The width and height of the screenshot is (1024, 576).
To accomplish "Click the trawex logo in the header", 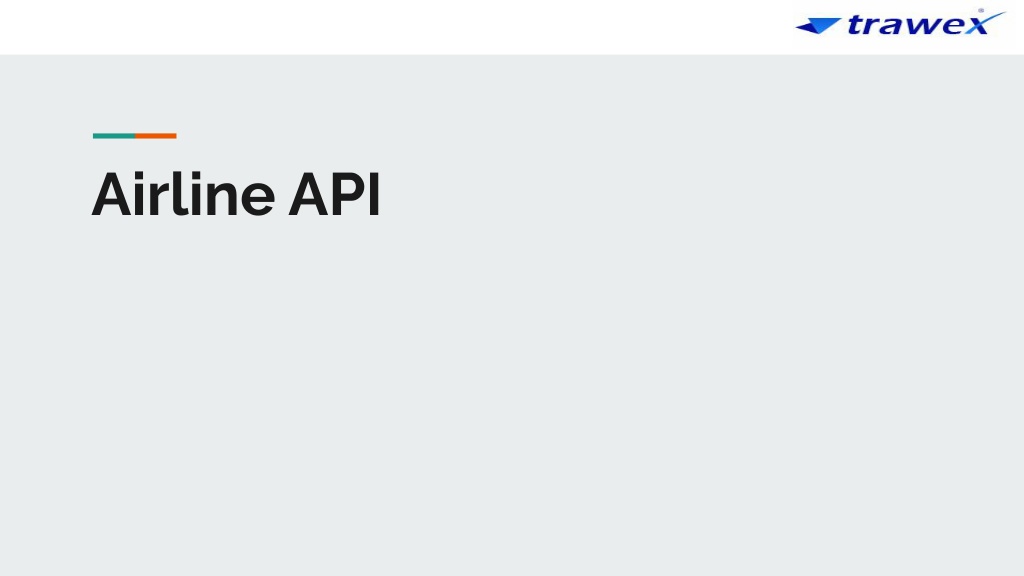I will [900, 22].
